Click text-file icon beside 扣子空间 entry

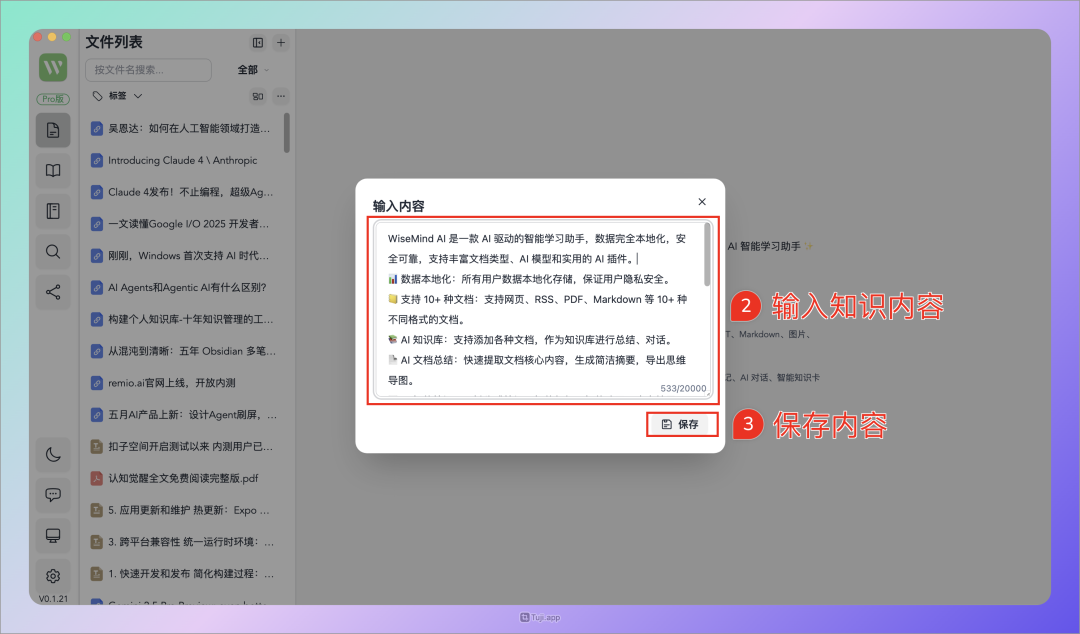97,447
